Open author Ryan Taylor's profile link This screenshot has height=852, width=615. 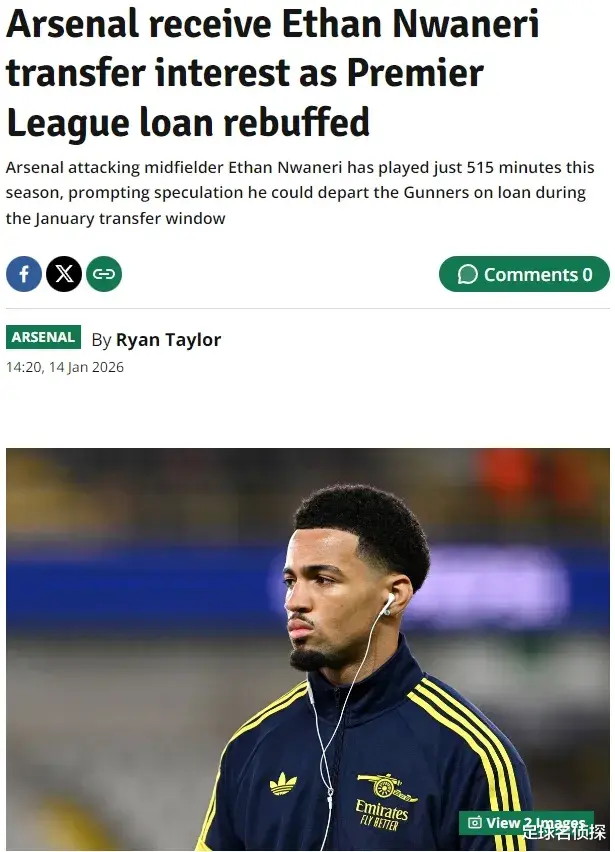pyautogui.click(x=168, y=340)
